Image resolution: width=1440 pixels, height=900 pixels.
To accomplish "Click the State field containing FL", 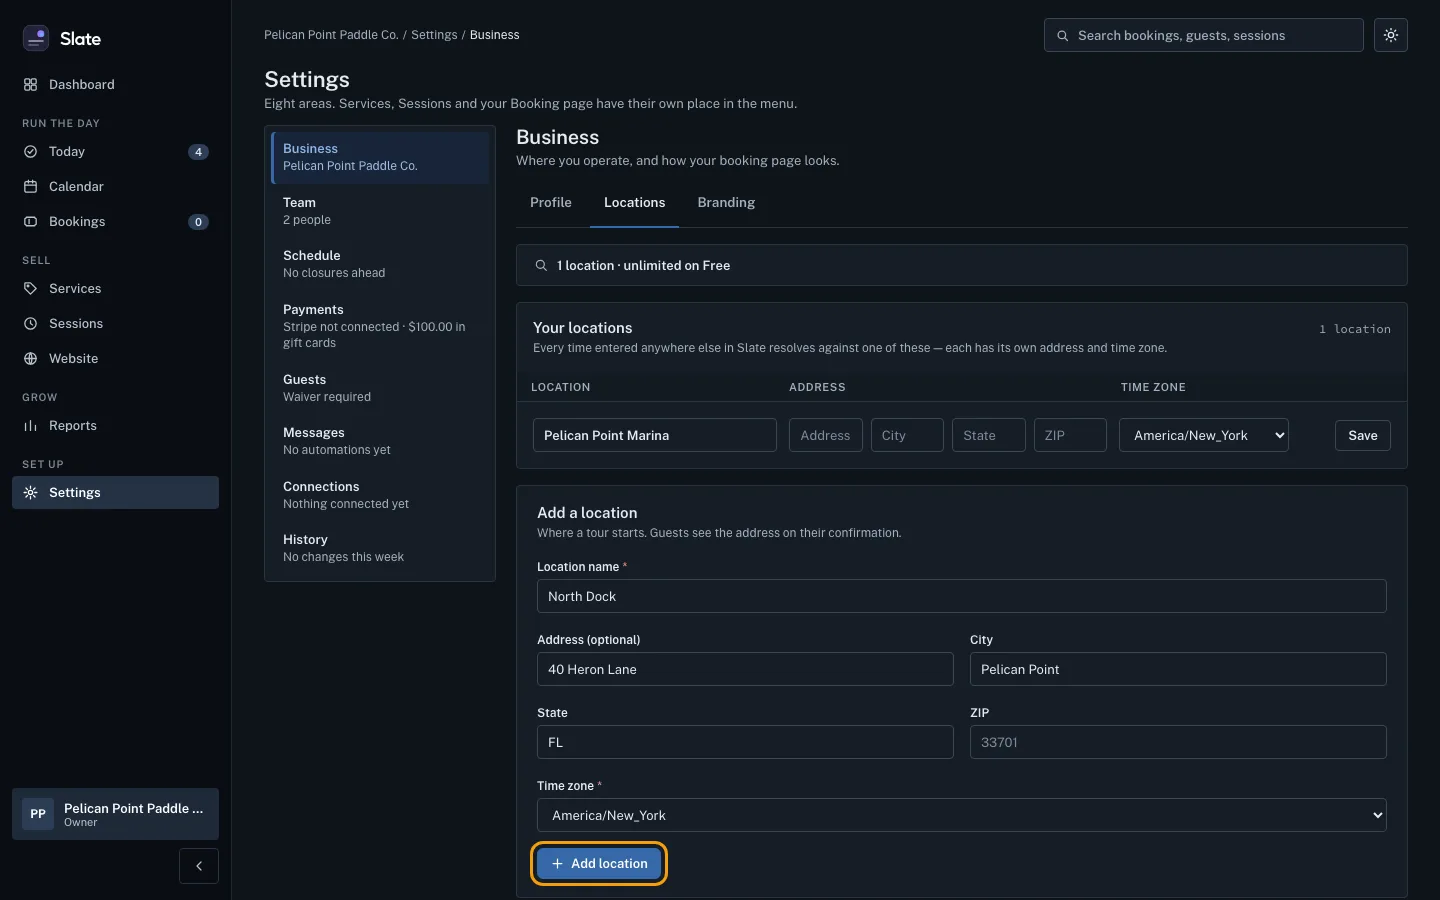I will [x=745, y=742].
